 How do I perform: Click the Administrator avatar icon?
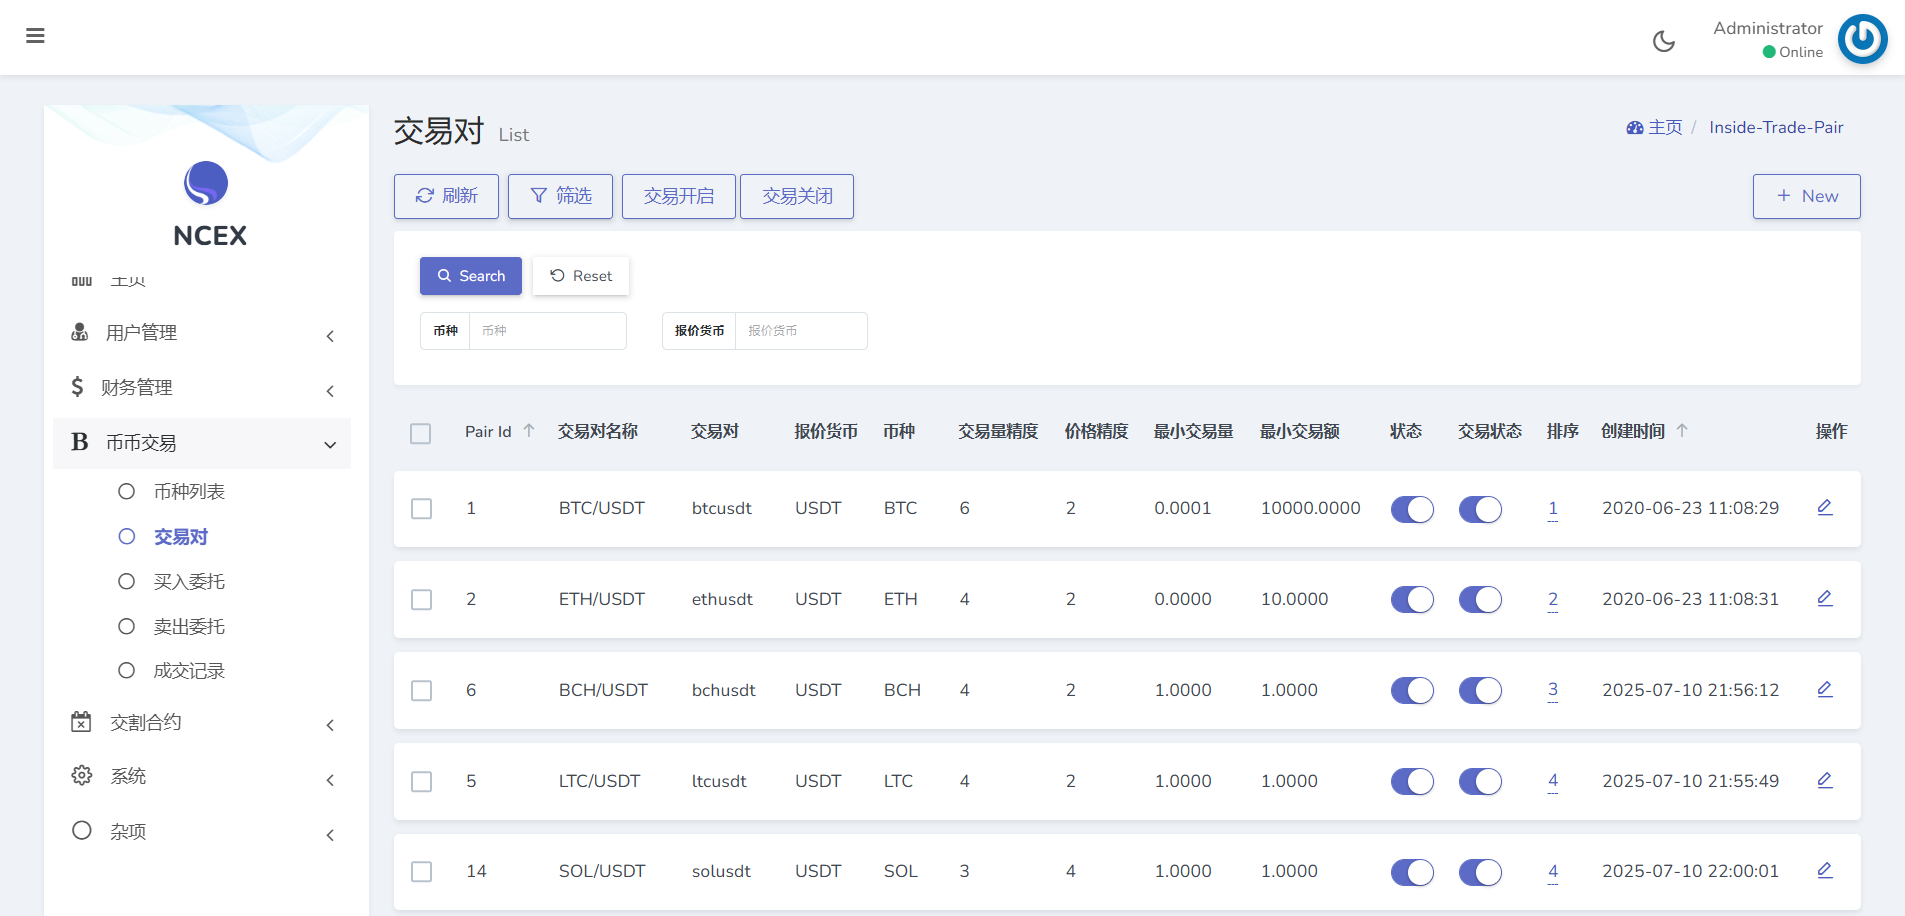click(1862, 39)
